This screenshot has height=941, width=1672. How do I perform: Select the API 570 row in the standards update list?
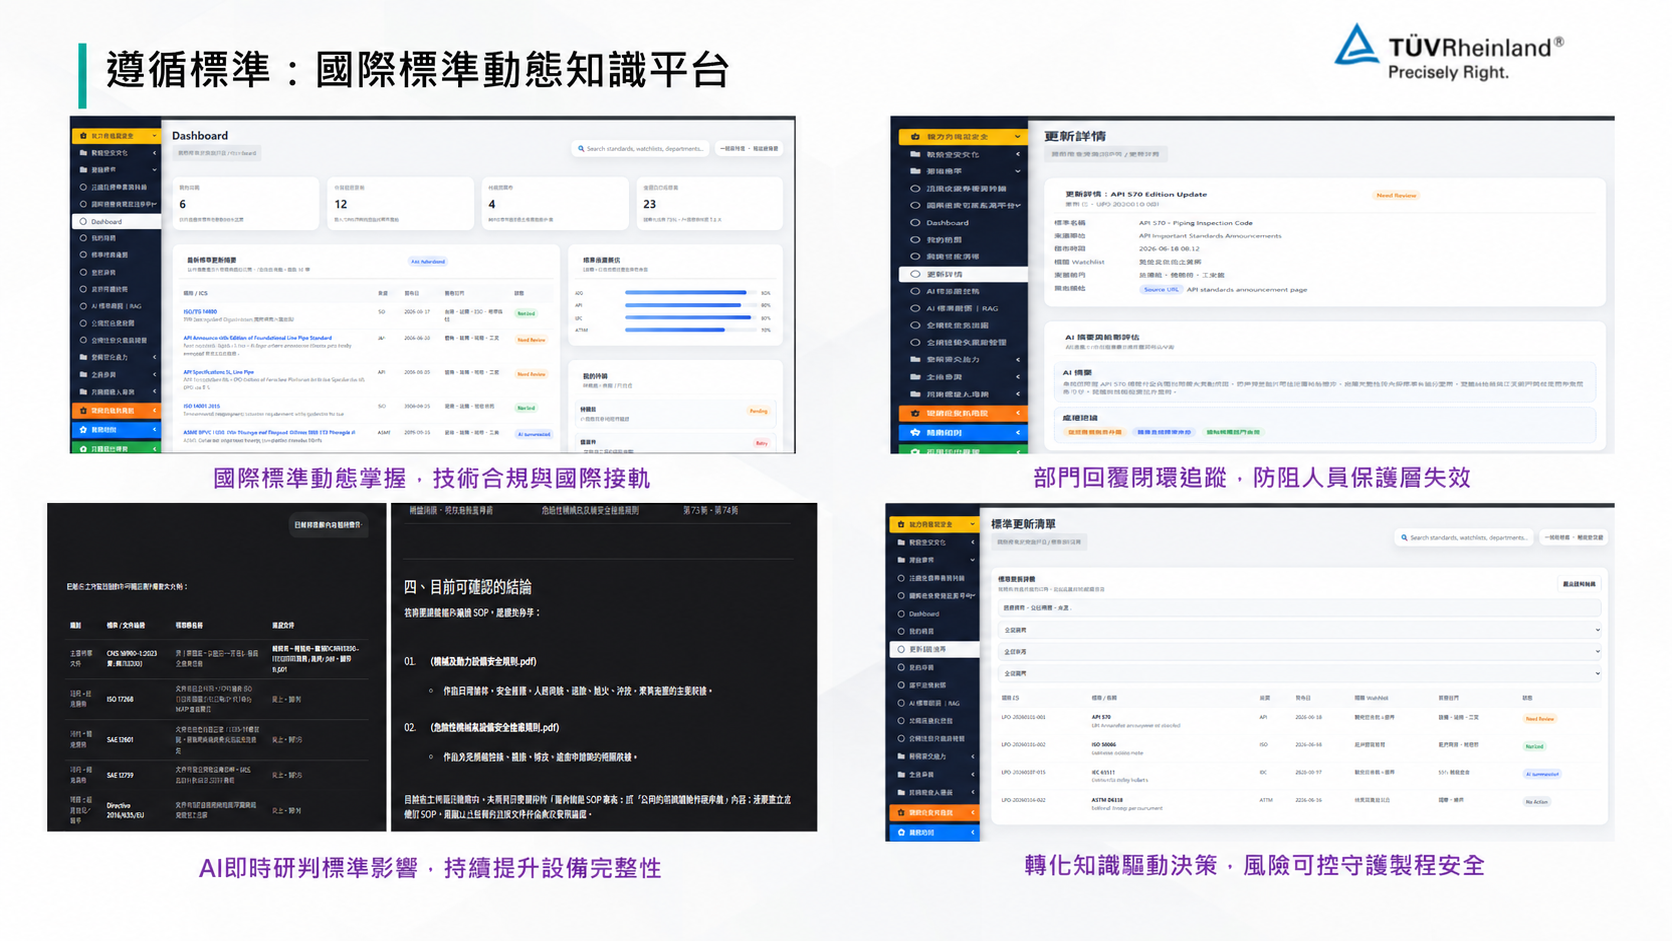[1300, 720]
